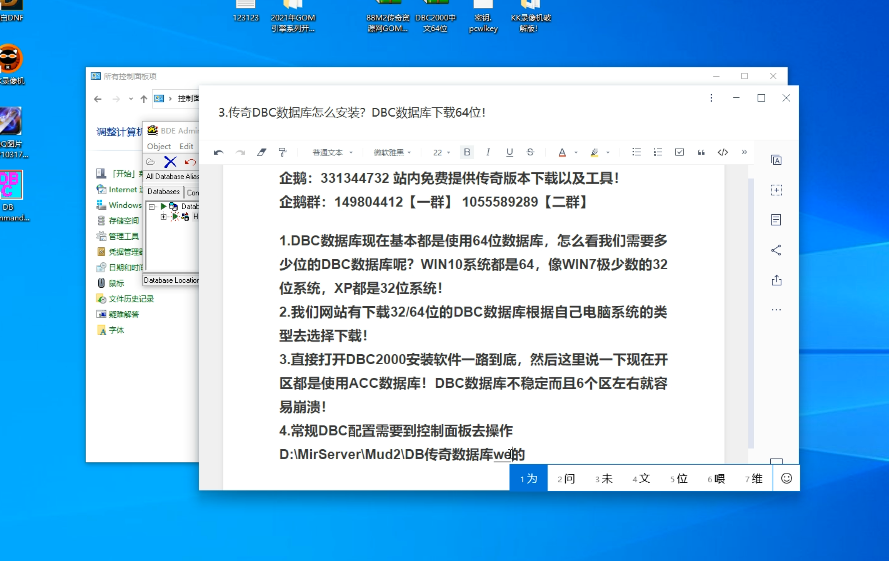Switch to the Configuration tab in BDE
Image resolution: width=889 pixels, height=561 pixels.
(192, 192)
